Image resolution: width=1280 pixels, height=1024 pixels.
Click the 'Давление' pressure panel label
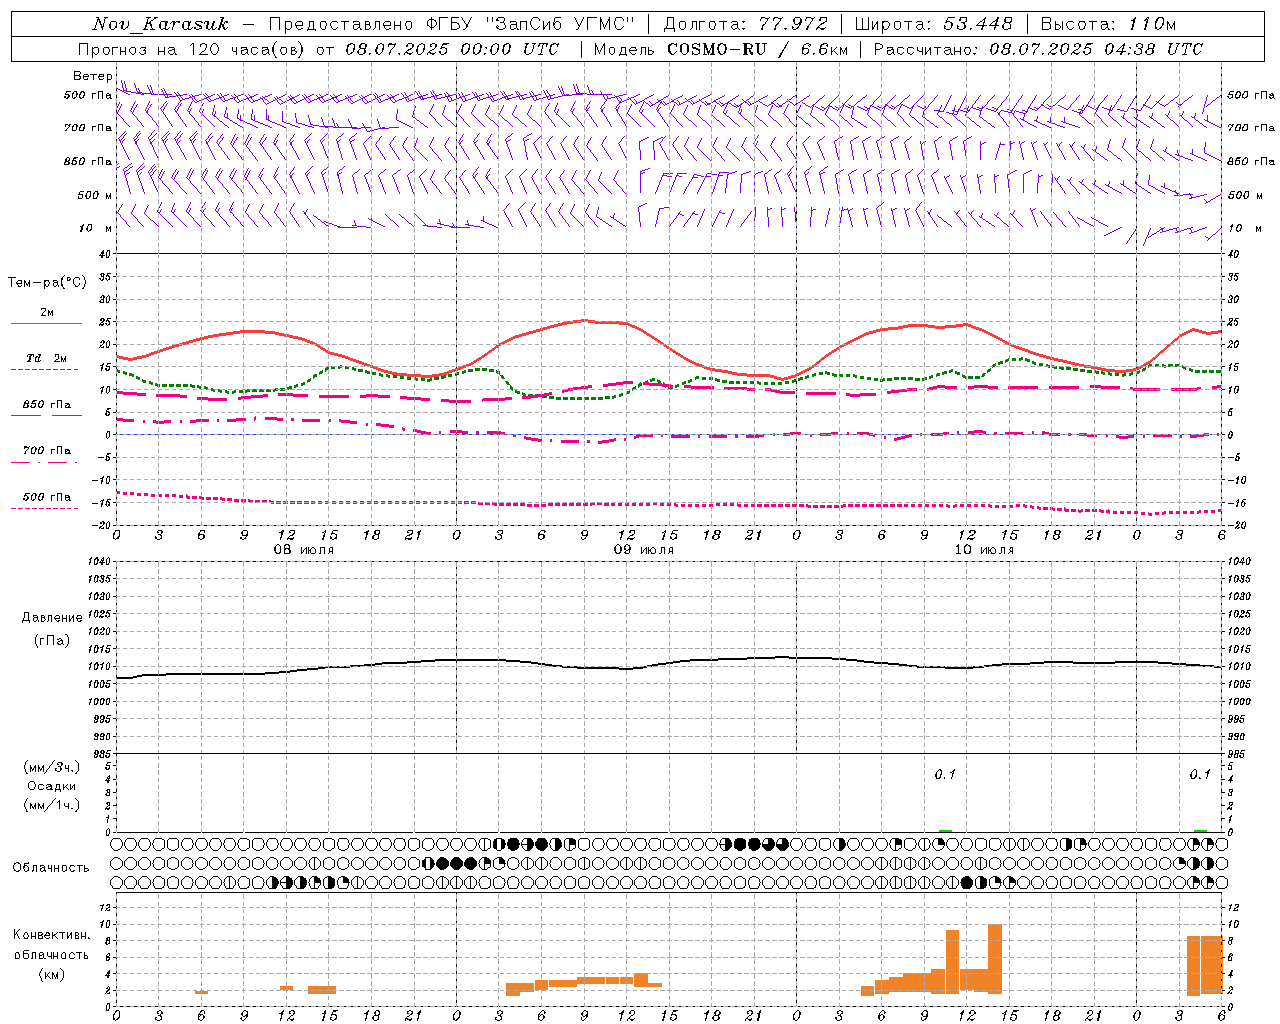52,618
